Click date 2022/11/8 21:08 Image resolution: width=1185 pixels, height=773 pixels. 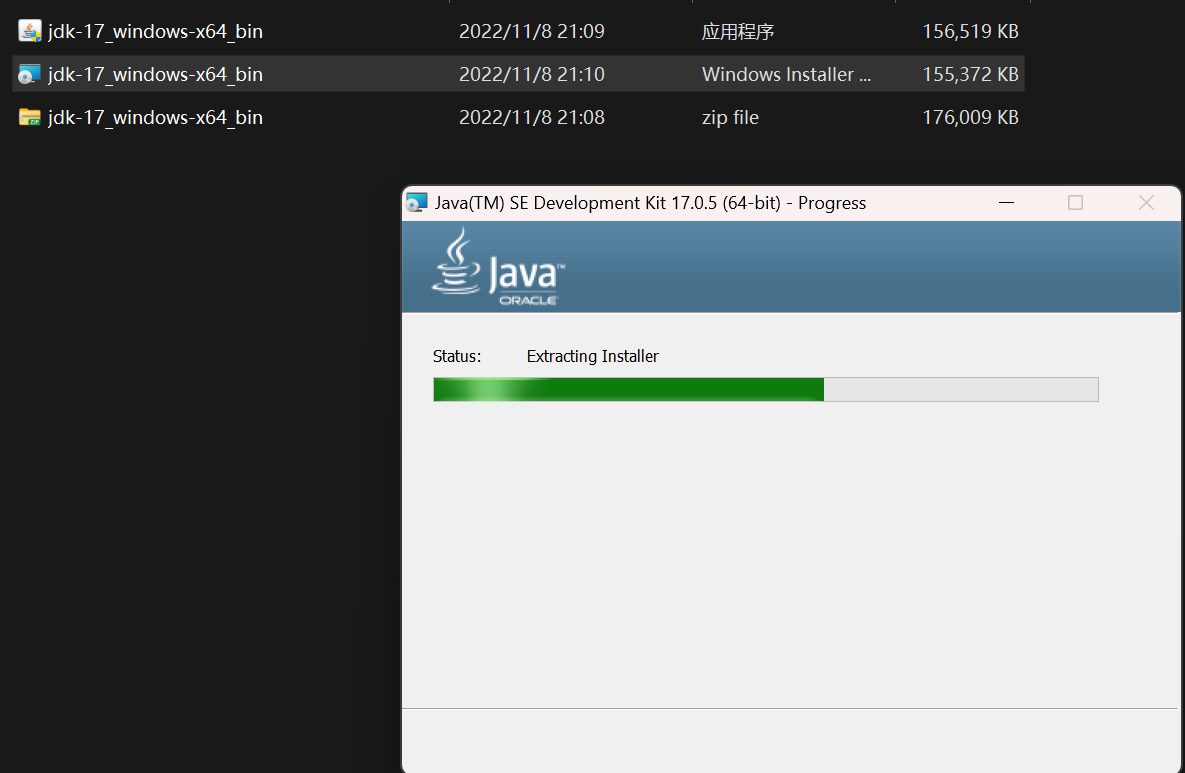coord(532,117)
